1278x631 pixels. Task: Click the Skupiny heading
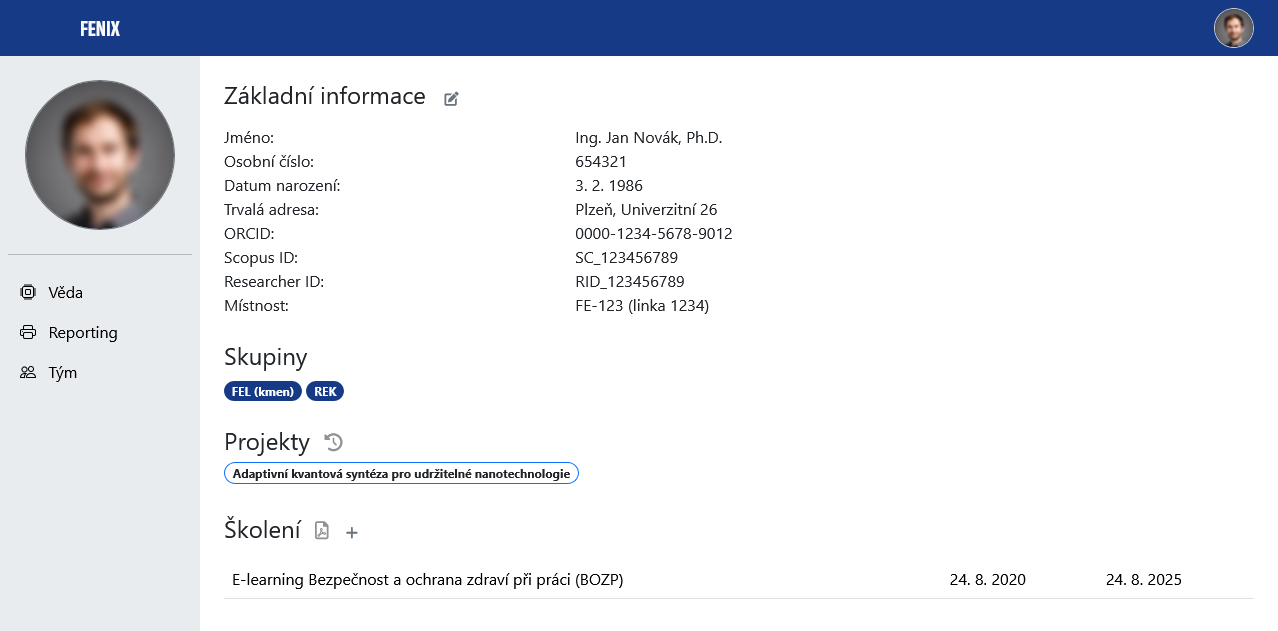pyautogui.click(x=266, y=357)
